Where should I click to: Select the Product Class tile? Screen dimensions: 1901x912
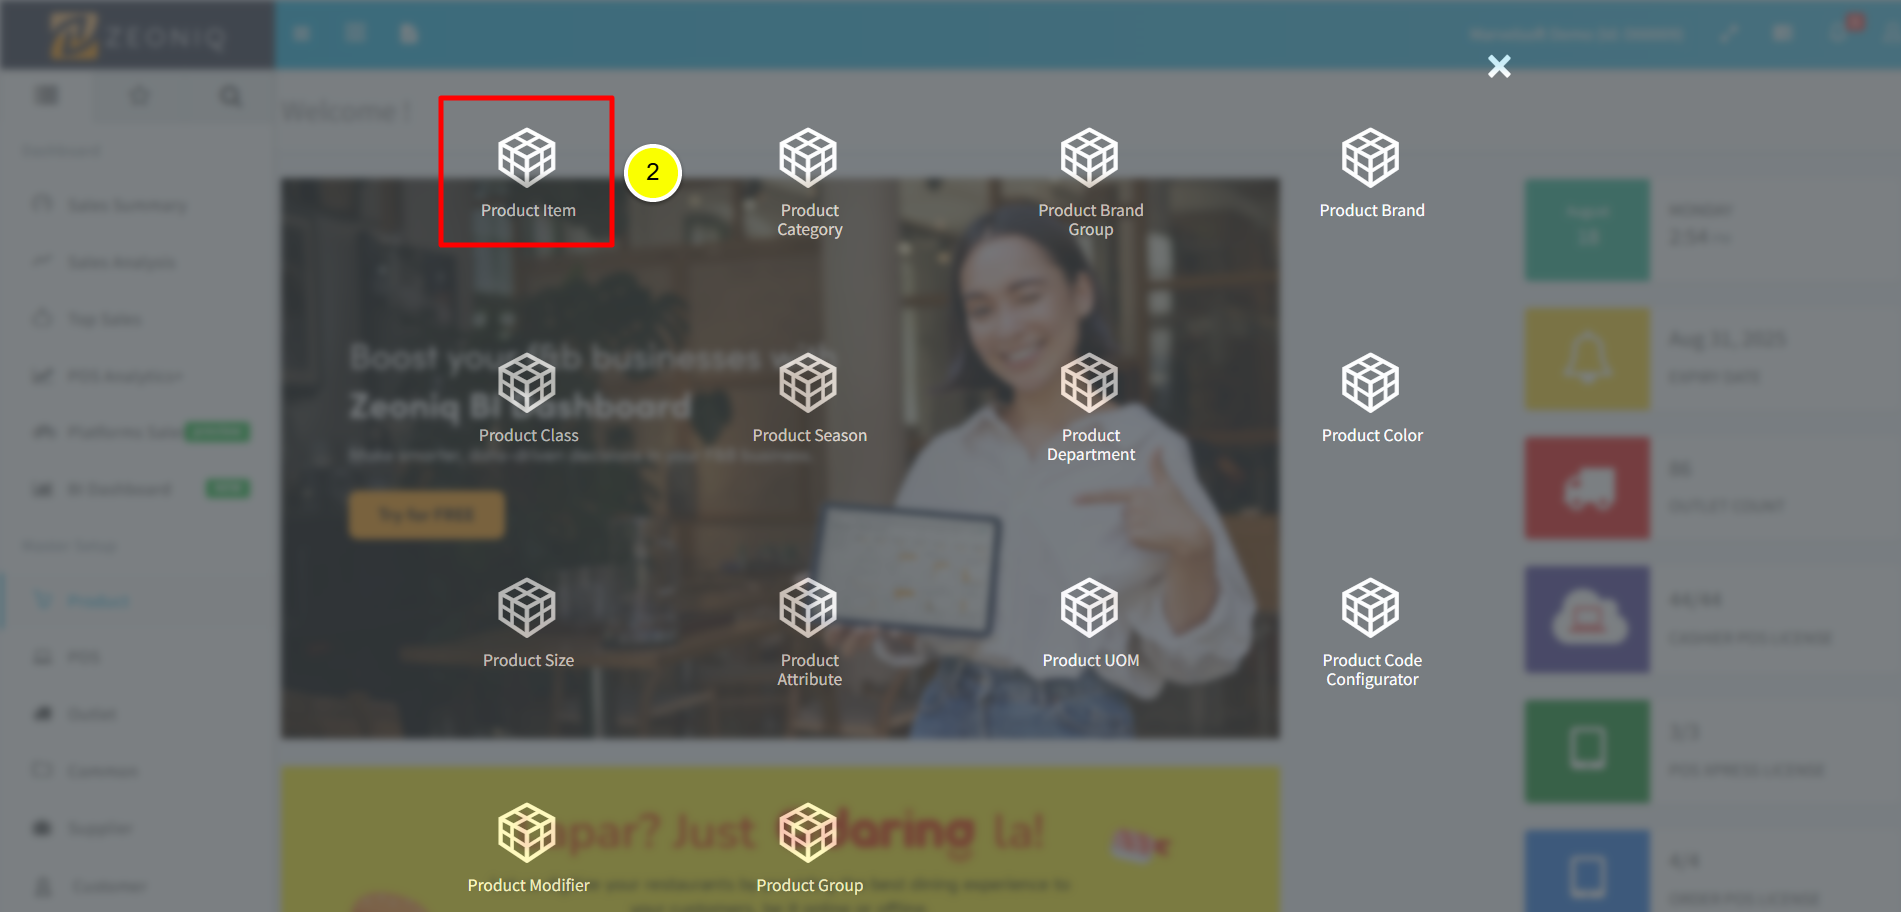[x=528, y=397]
